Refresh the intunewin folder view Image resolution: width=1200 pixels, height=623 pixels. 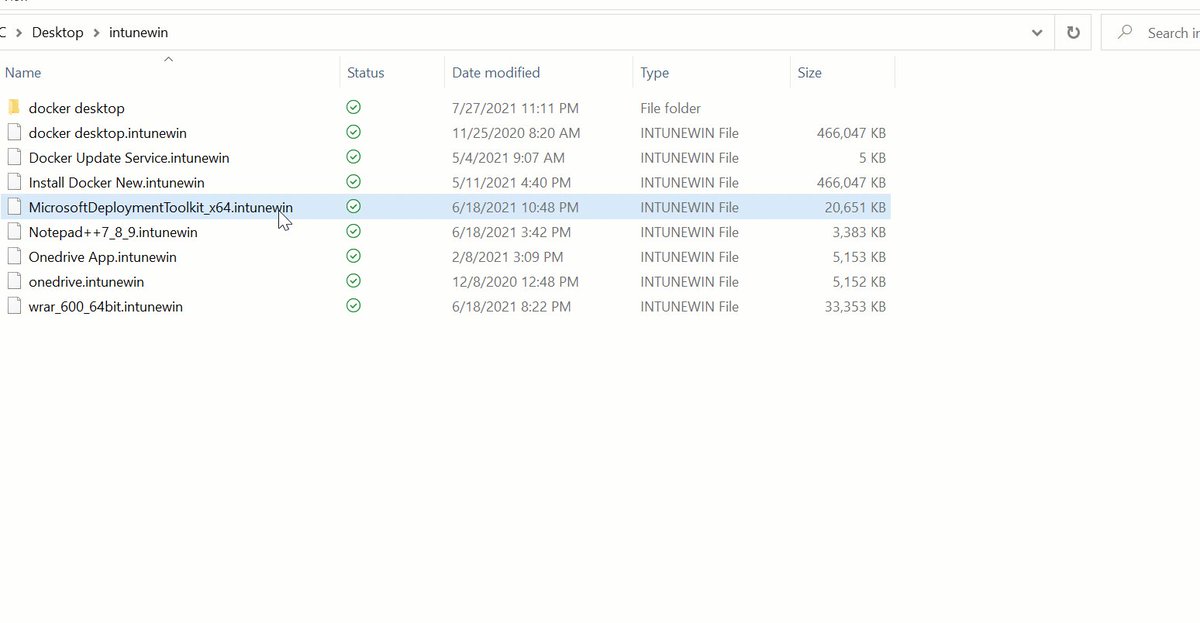[1073, 32]
